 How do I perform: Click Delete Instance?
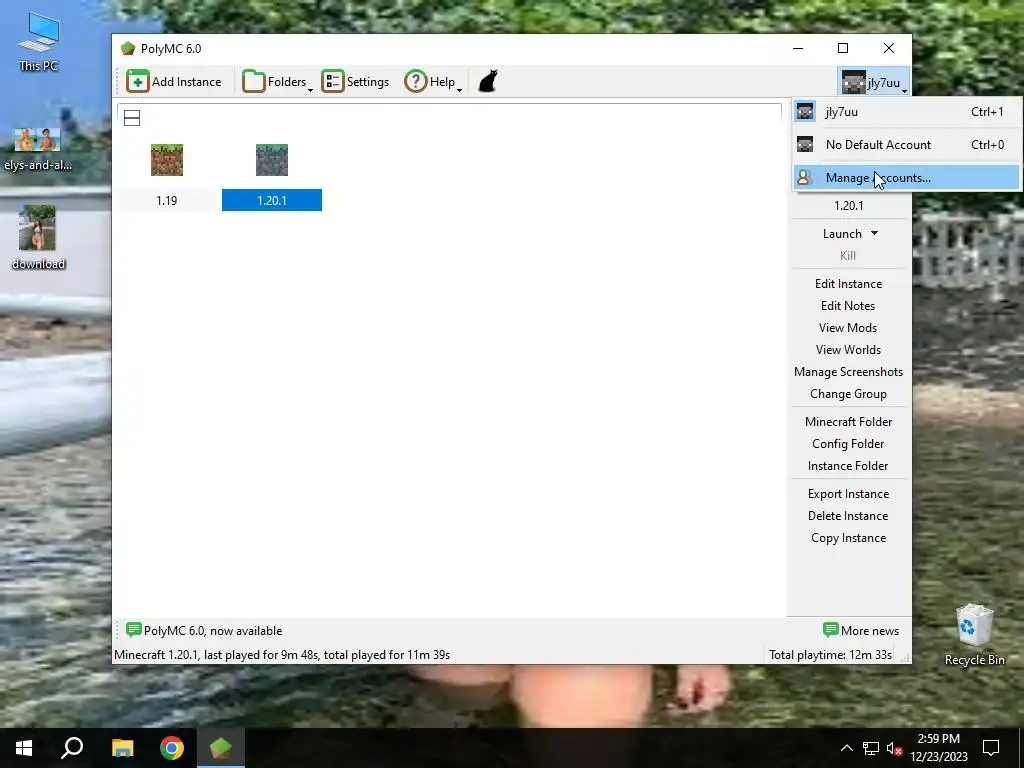coord(848,516)
